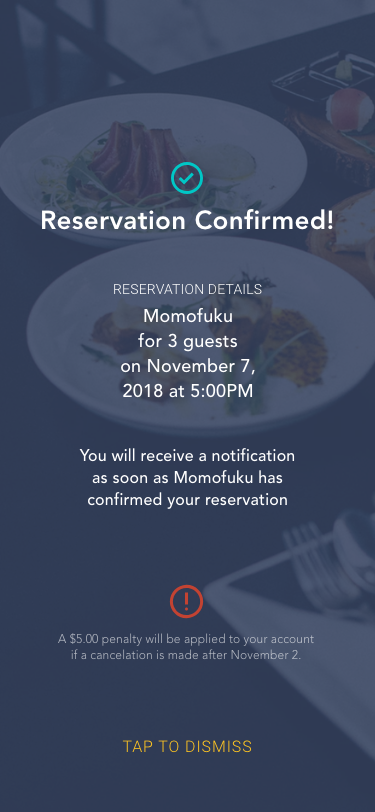Click the cancelation after November 2 line
This screenshot has width=375, height=812.
pos(186,655)
